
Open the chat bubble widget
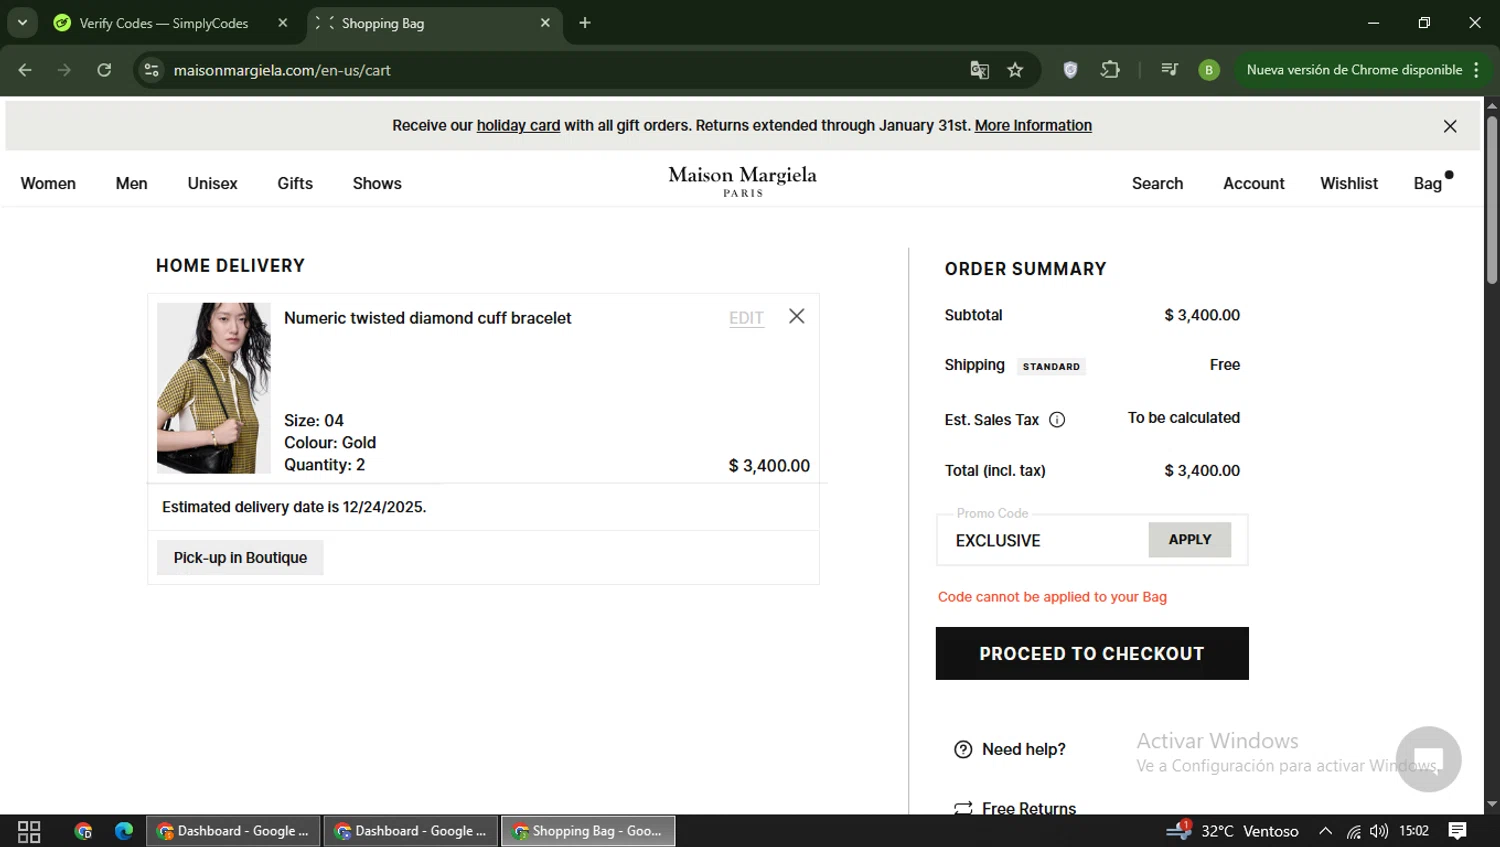click(1428, 759)
